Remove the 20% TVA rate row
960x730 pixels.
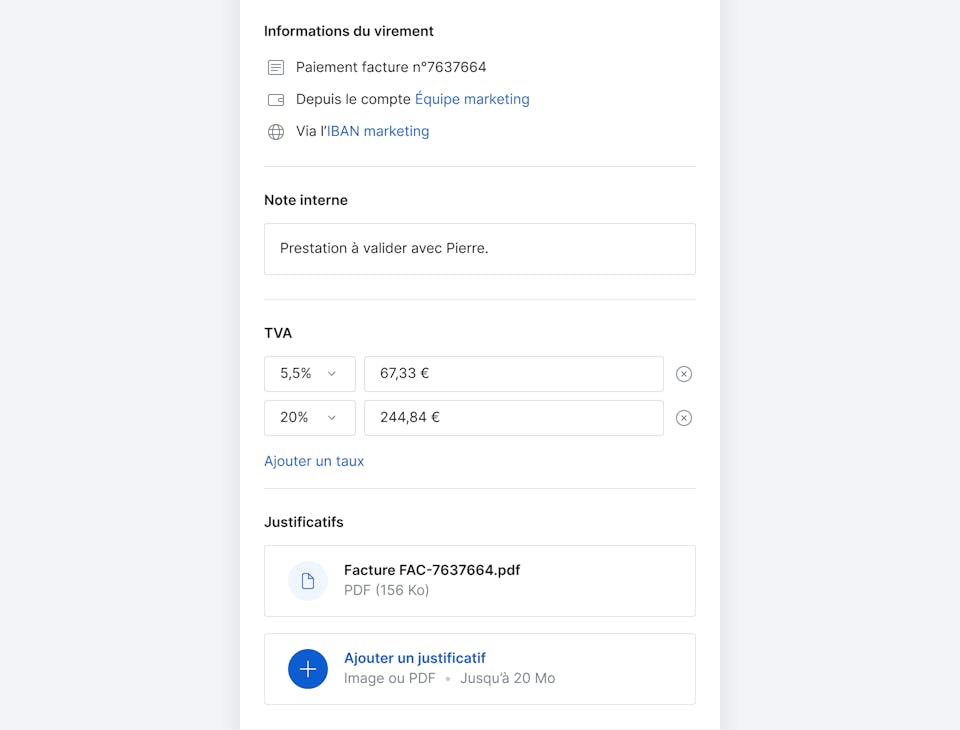click(684, 418)
